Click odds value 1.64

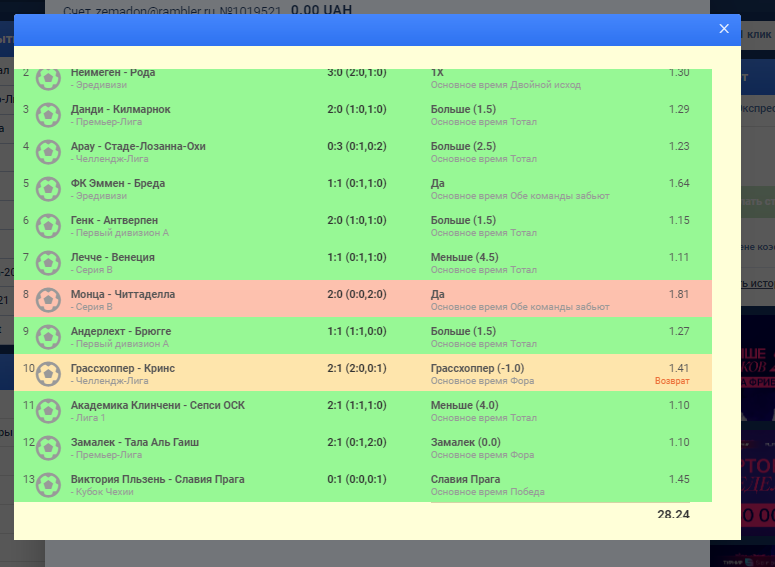pyautogui.click(x=679, y=183)
